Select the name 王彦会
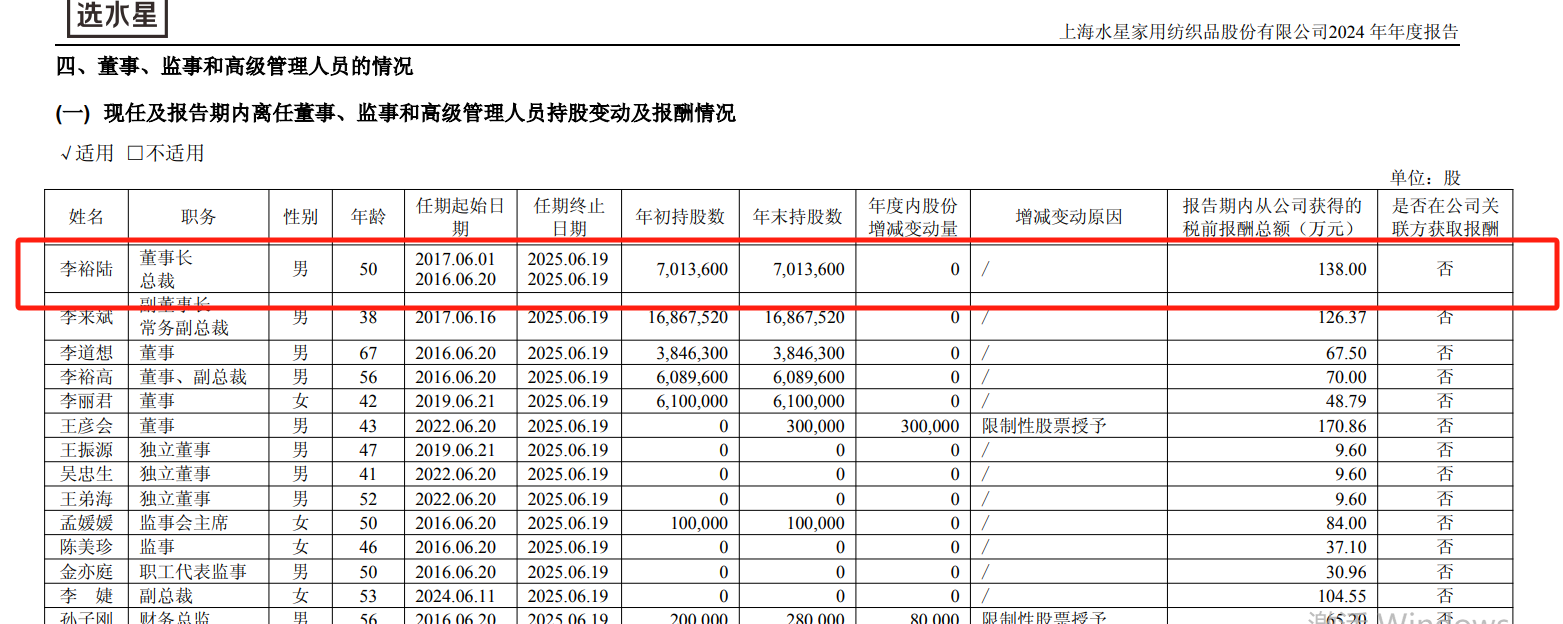 [x=87, y=426]
